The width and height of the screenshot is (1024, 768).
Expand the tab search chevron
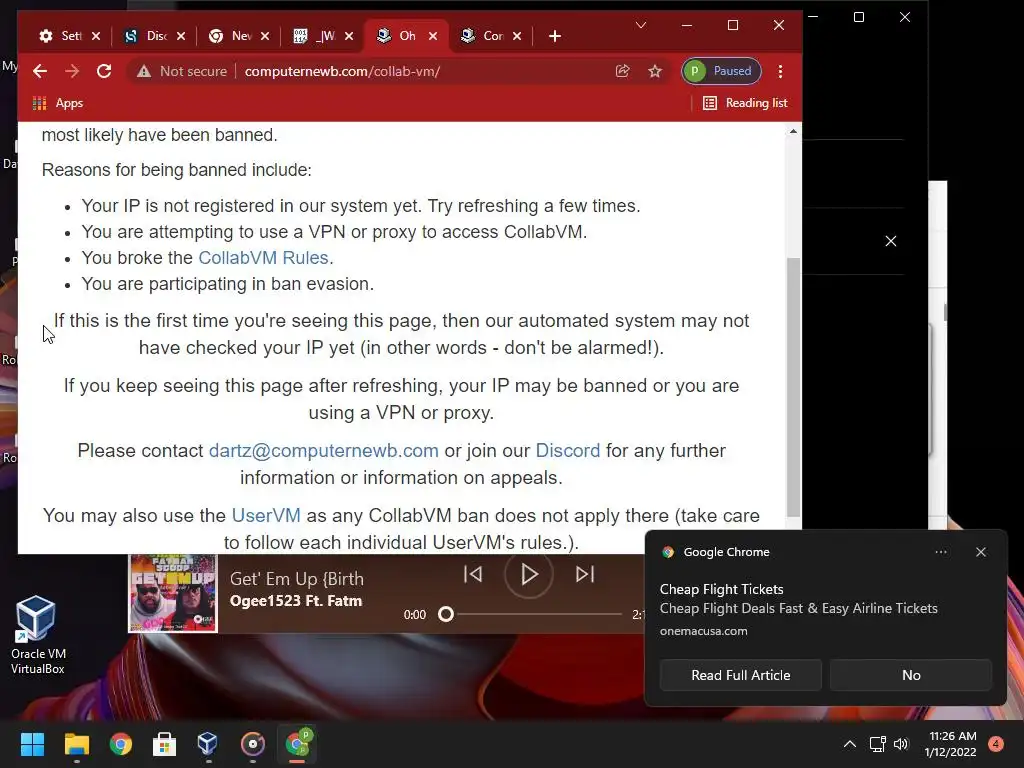point(641,25)
